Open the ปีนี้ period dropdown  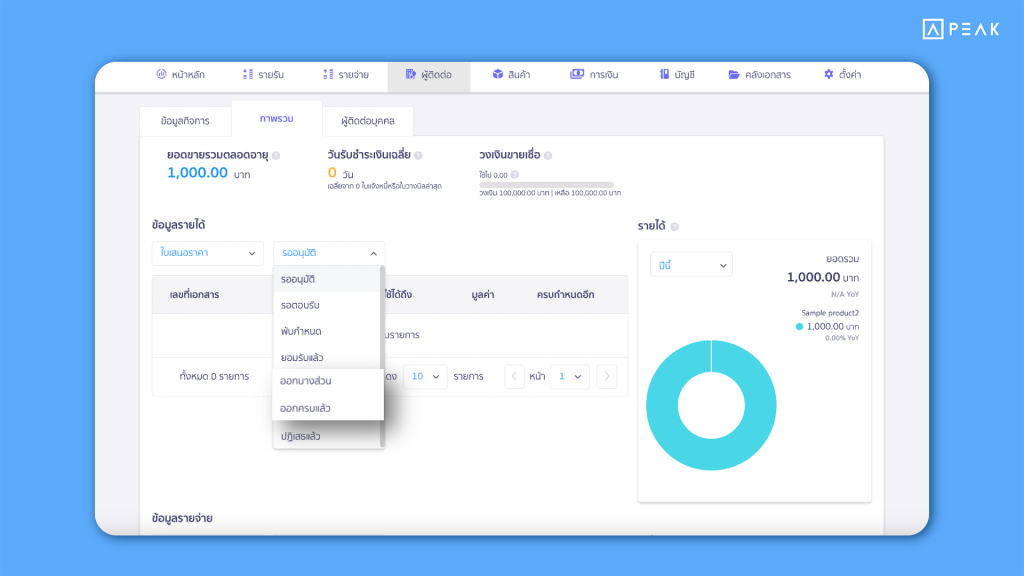pyautogui.click(x=691, y=265)
